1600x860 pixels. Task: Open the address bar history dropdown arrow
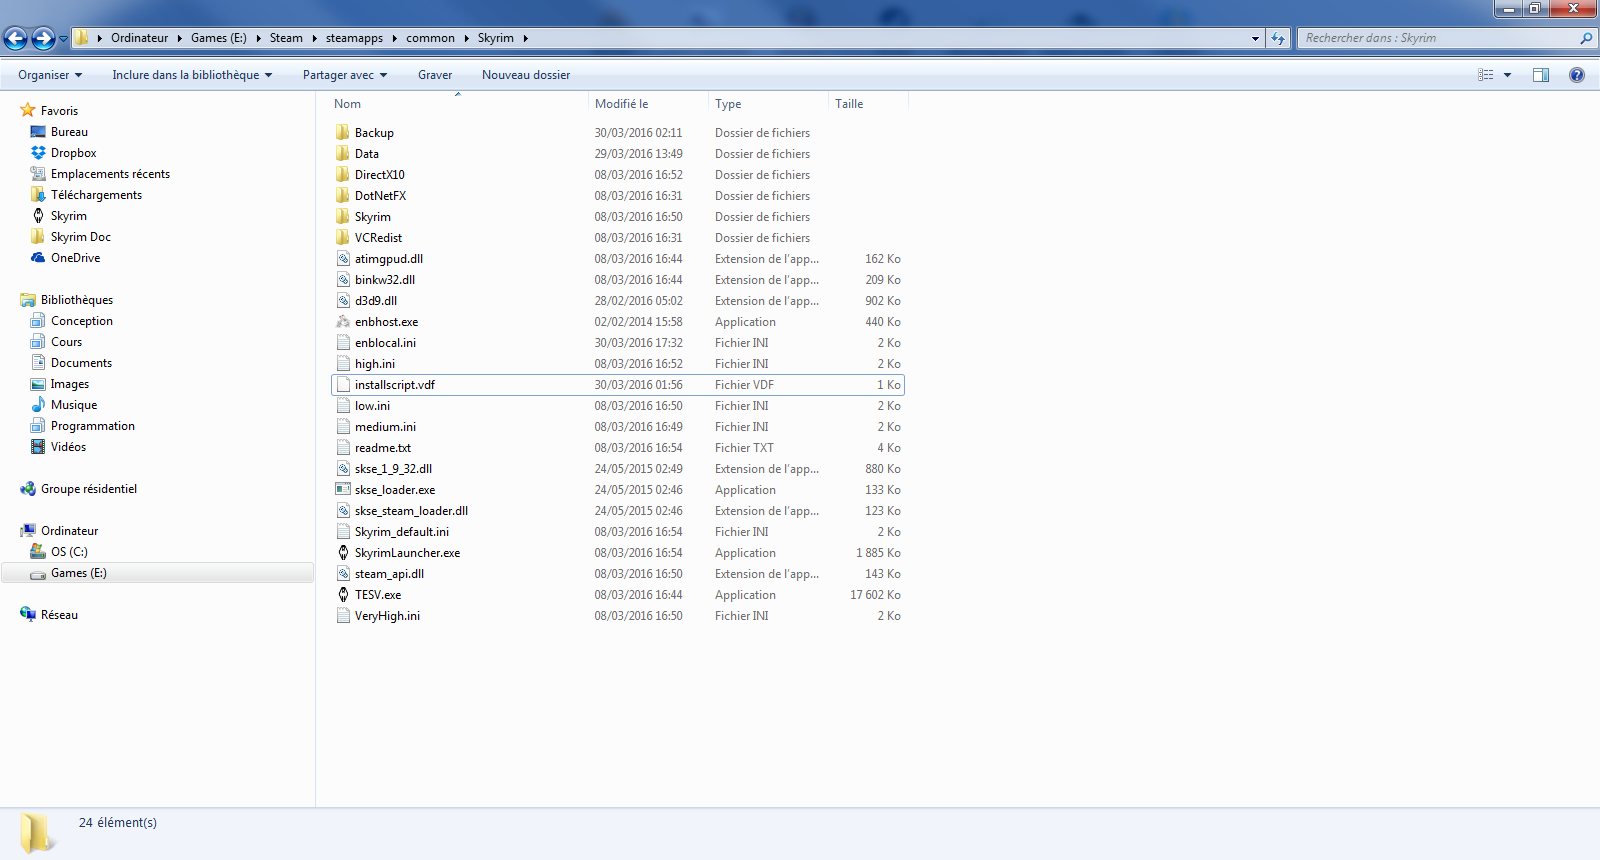[1255, 38]
